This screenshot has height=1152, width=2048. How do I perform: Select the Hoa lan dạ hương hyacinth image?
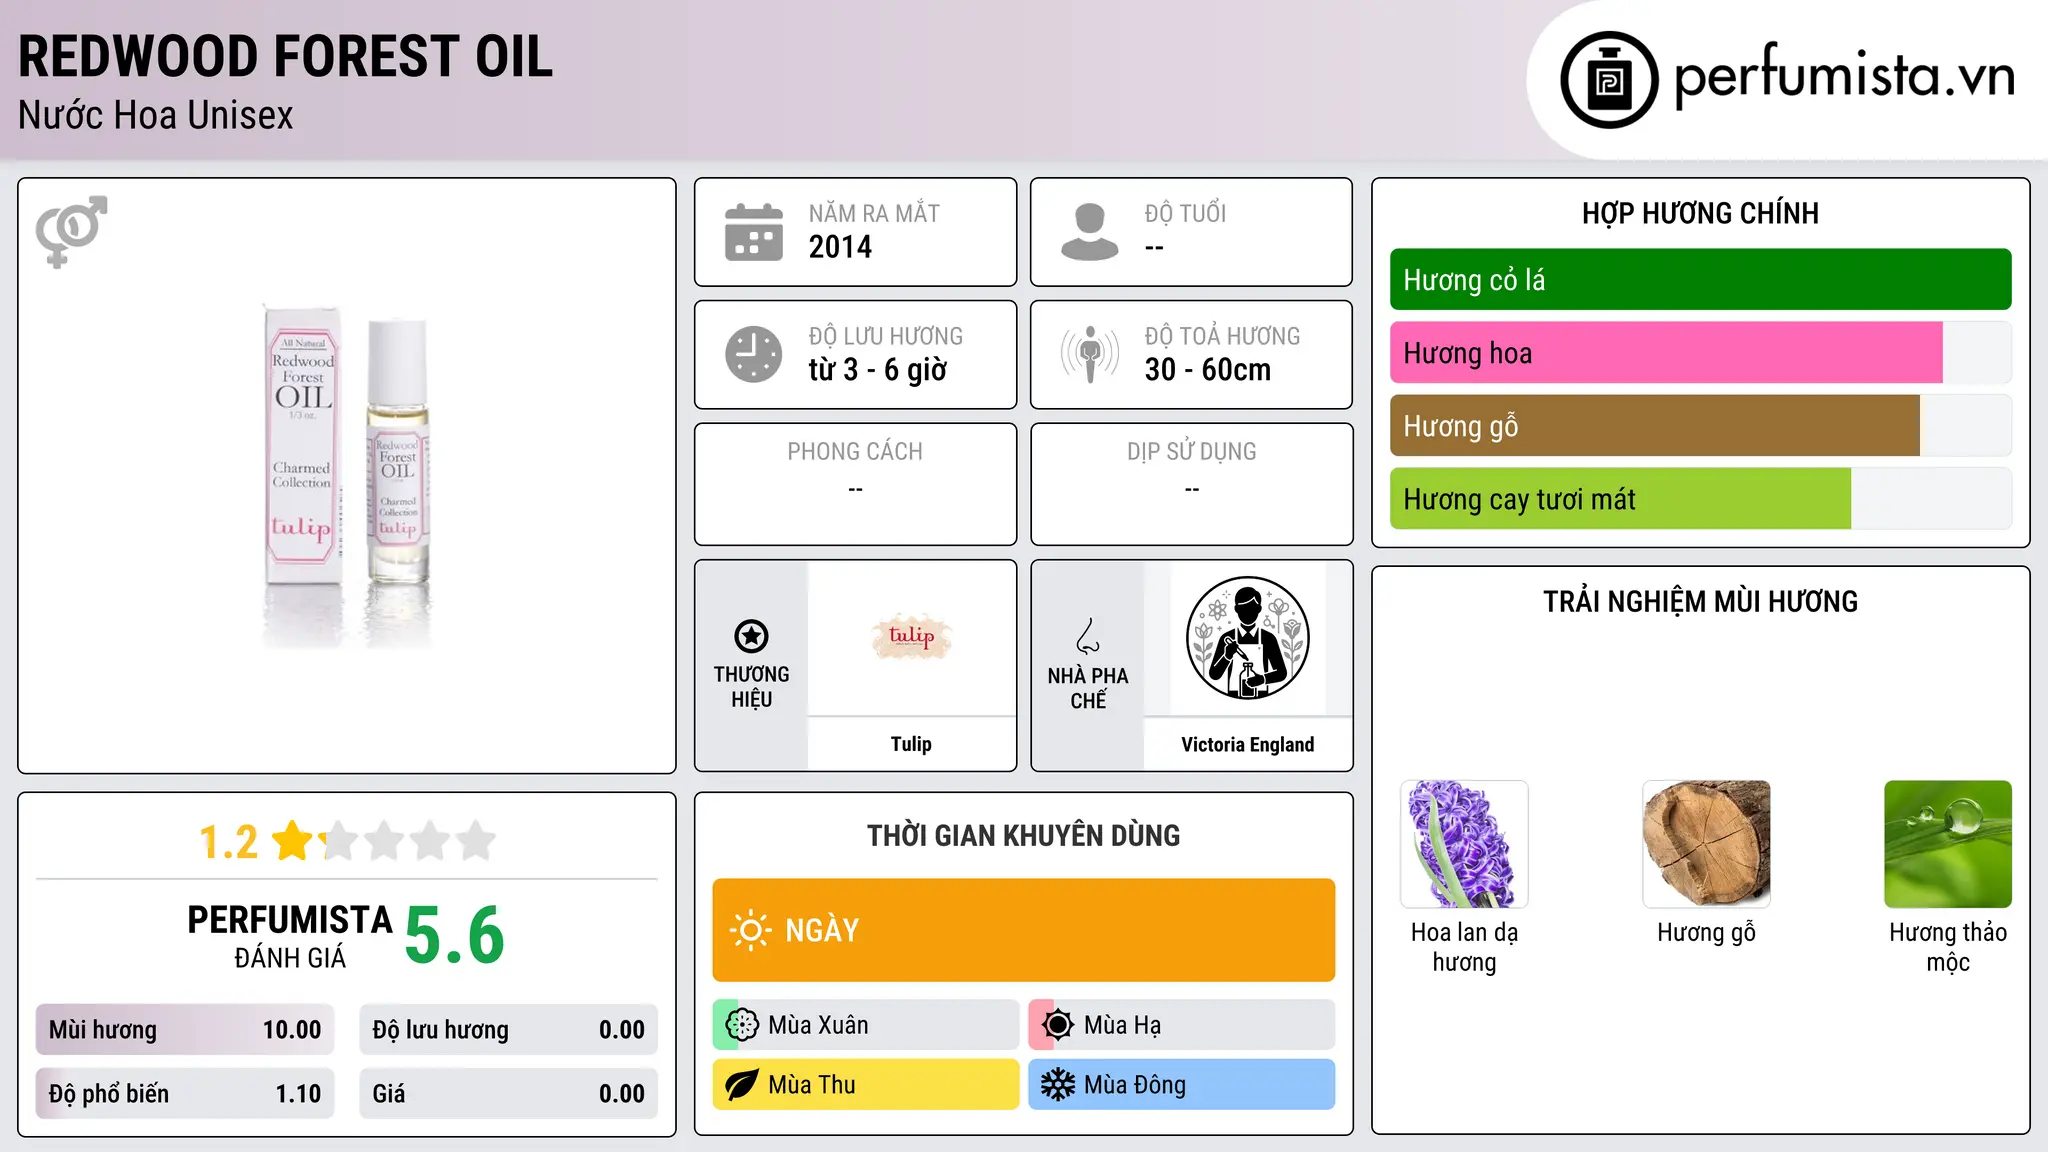(1464, 844)
